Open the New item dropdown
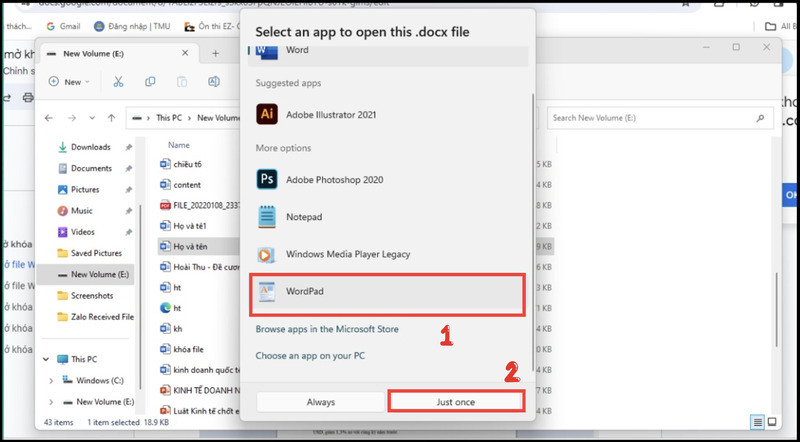 point(71,82)
